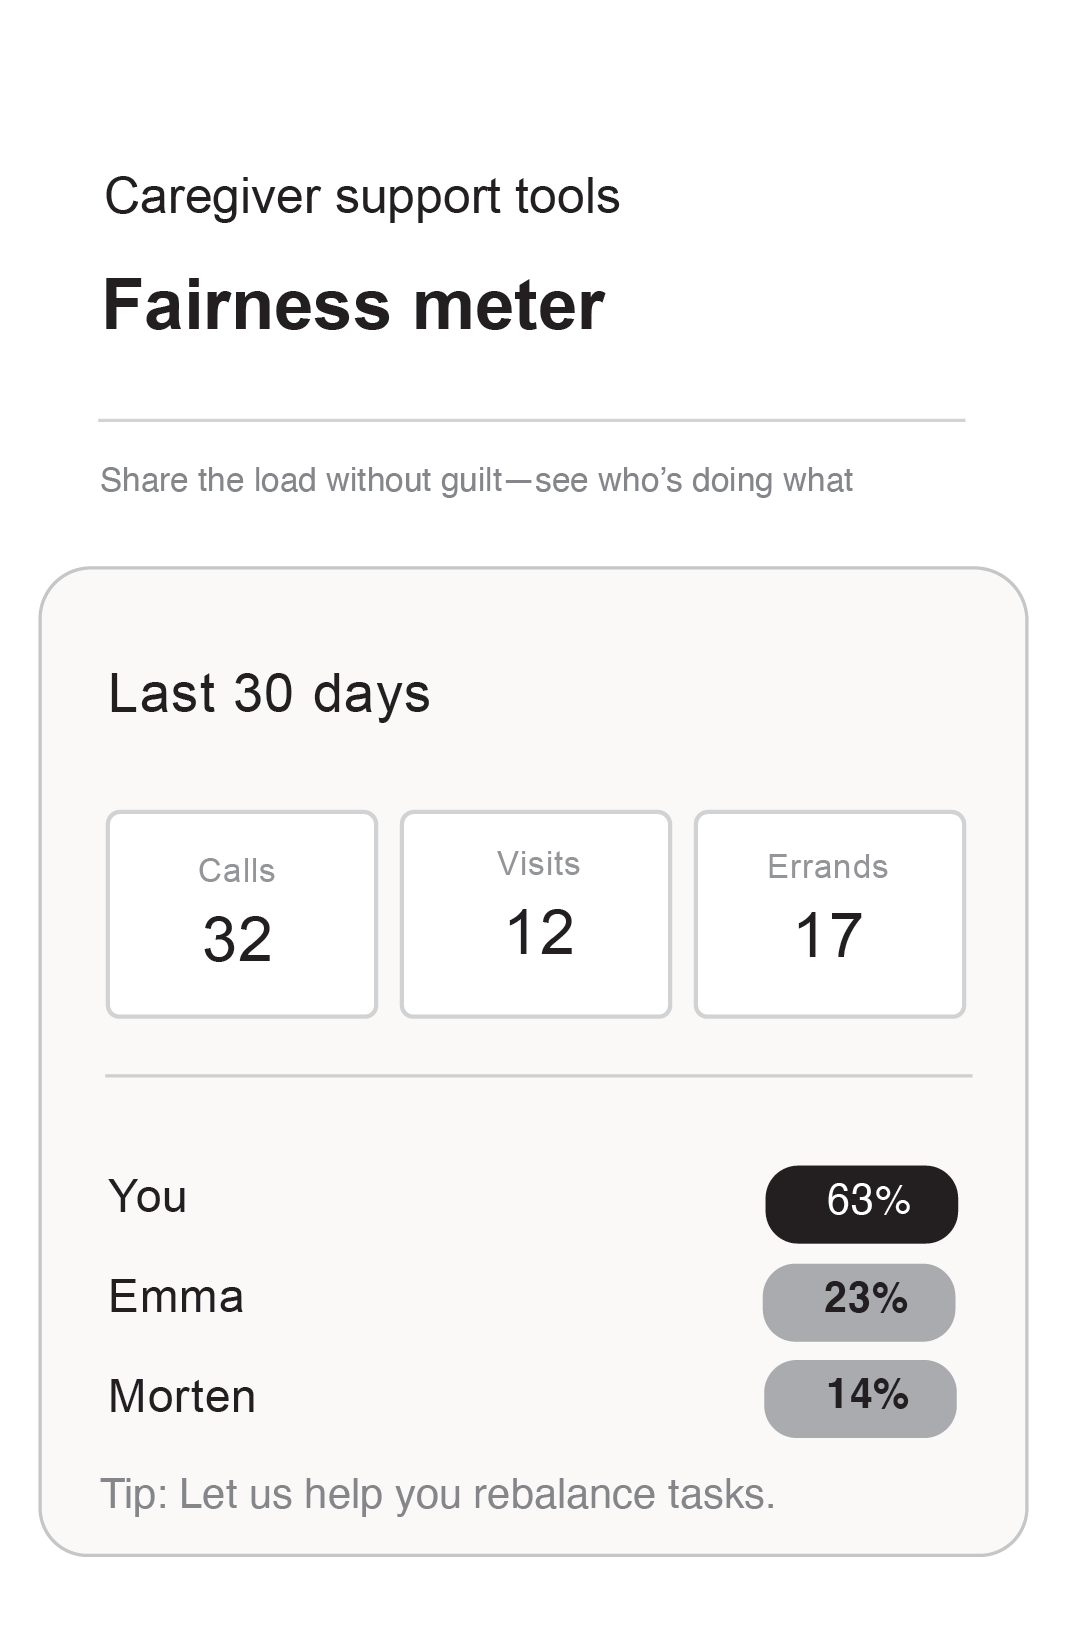Click Morten's 14% share pill
This screenshot has width=1067, height=1648.
(860, 1398)
